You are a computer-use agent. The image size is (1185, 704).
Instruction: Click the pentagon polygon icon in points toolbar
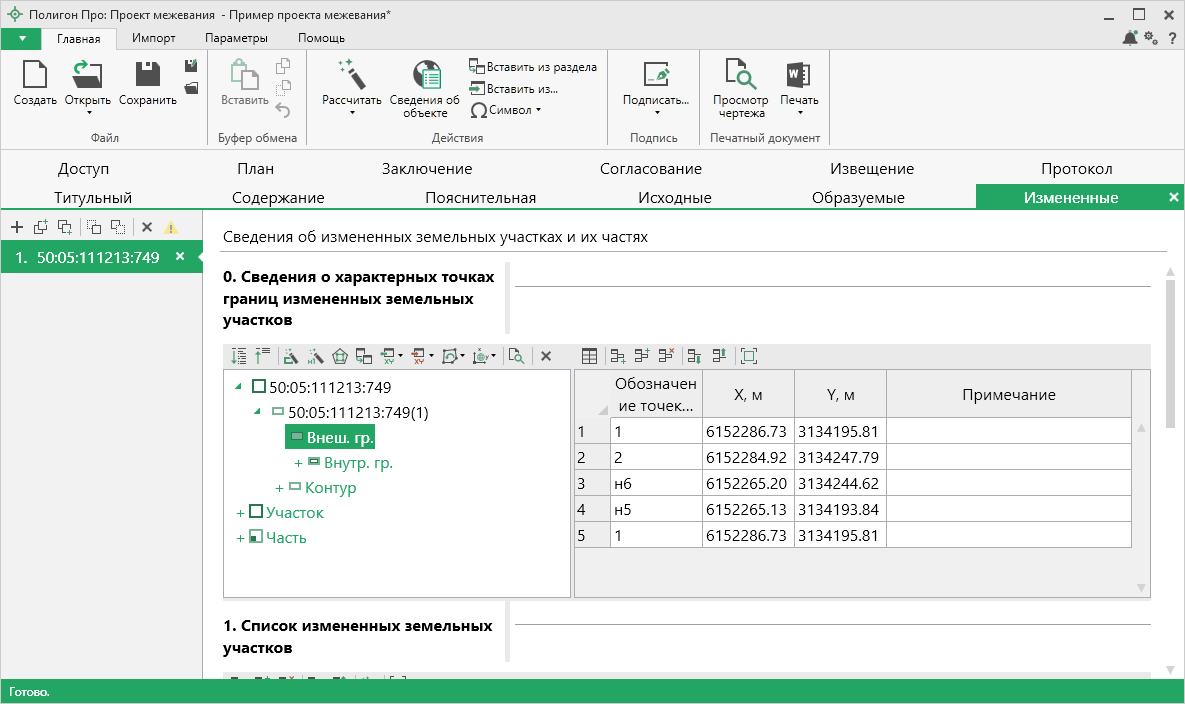[x=340, y=355]
